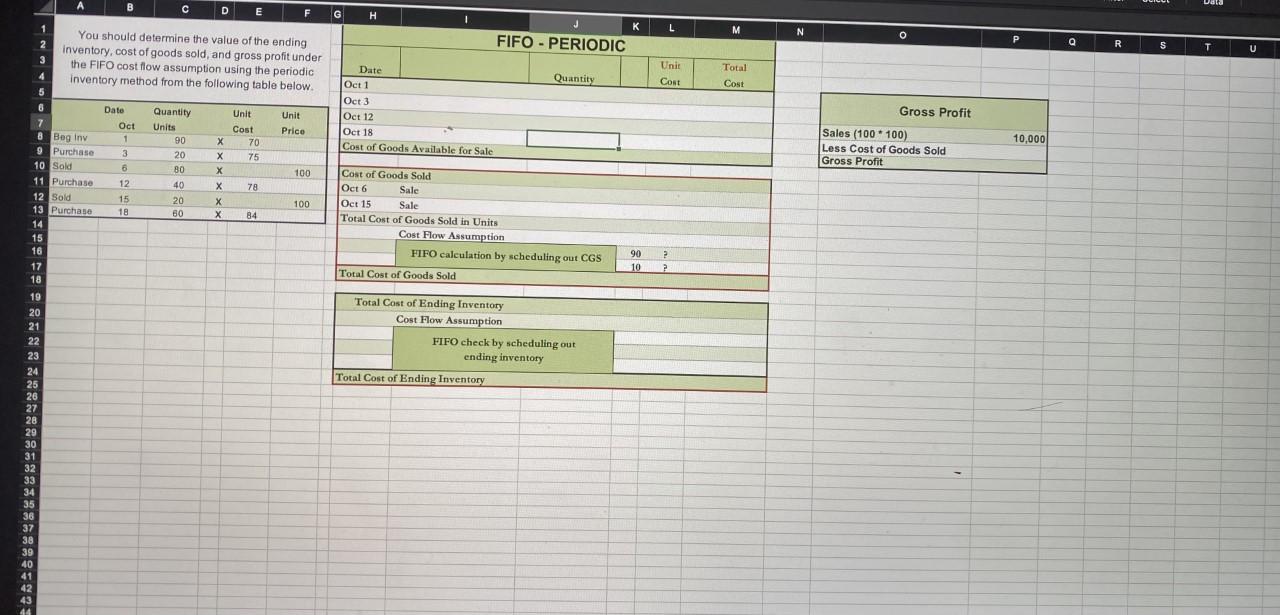Select the Oct 6 Sale row label
1280x615 pixels.
click(380, 189)
